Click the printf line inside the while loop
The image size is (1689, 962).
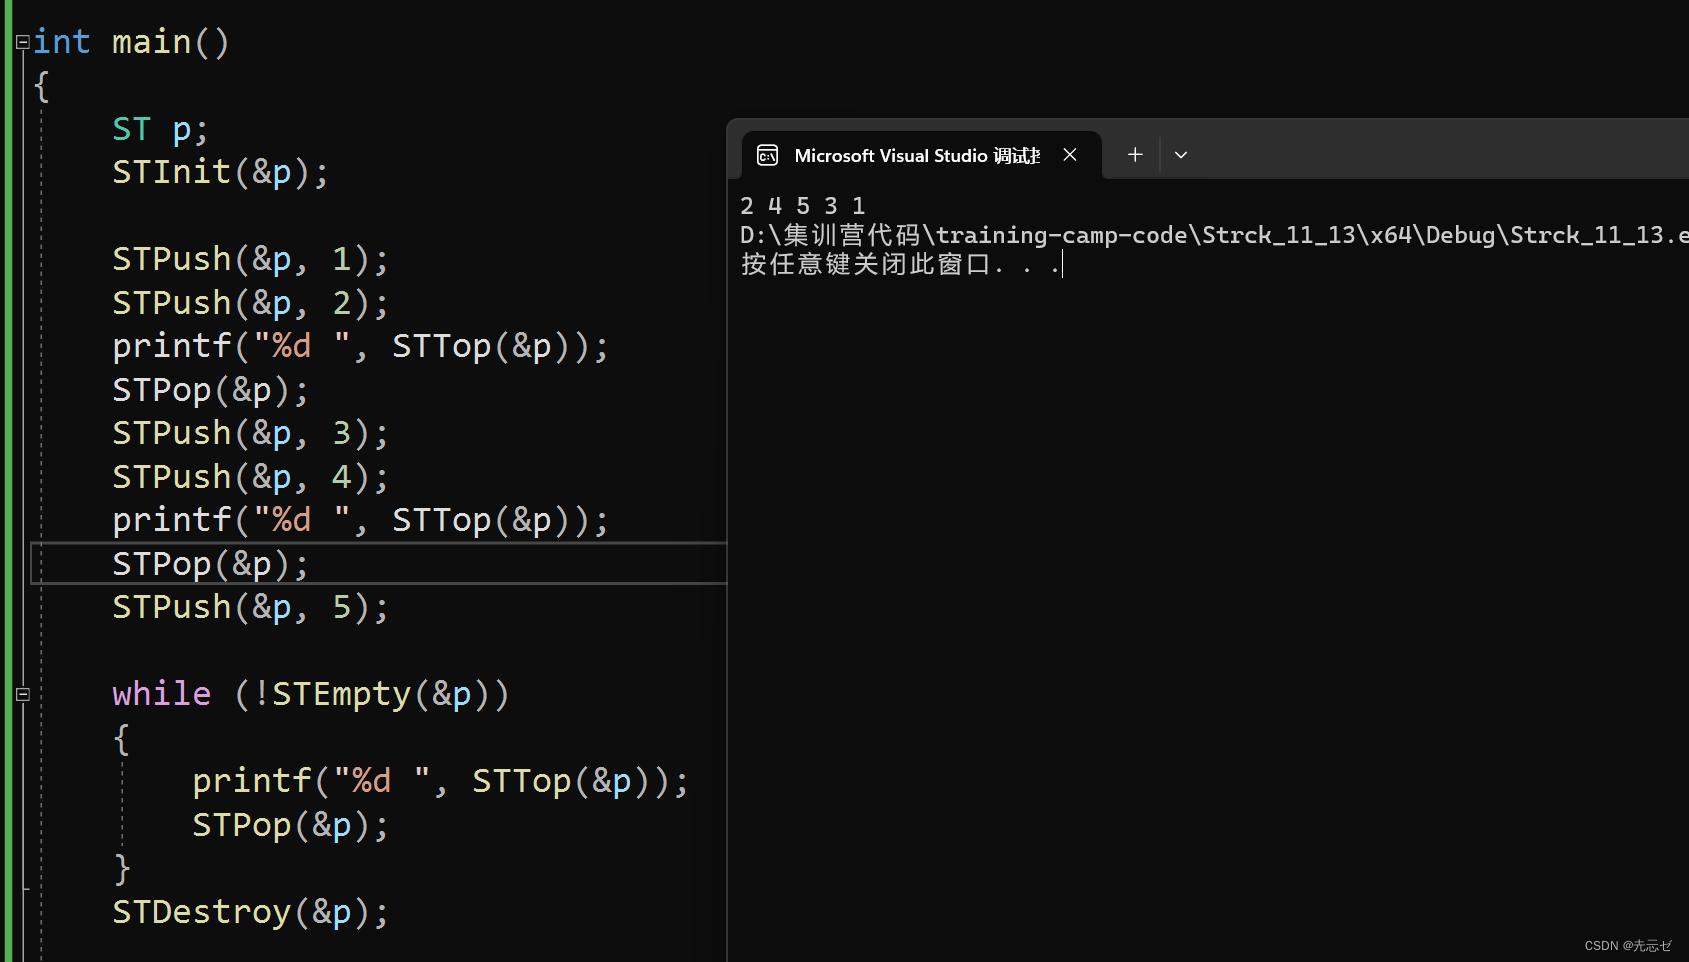point(440,781)
